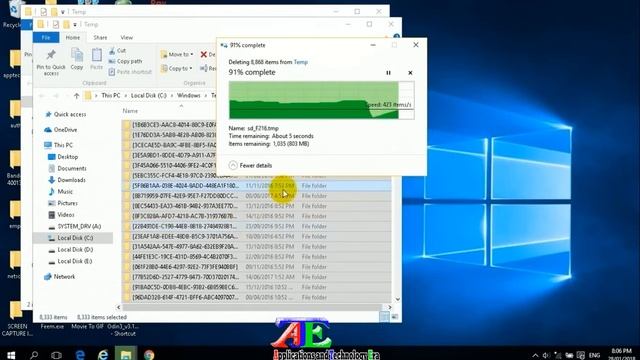640x360 pixels.
Task: Open the Feem.exe desktop icon
Action: click(x=52, y=327)
